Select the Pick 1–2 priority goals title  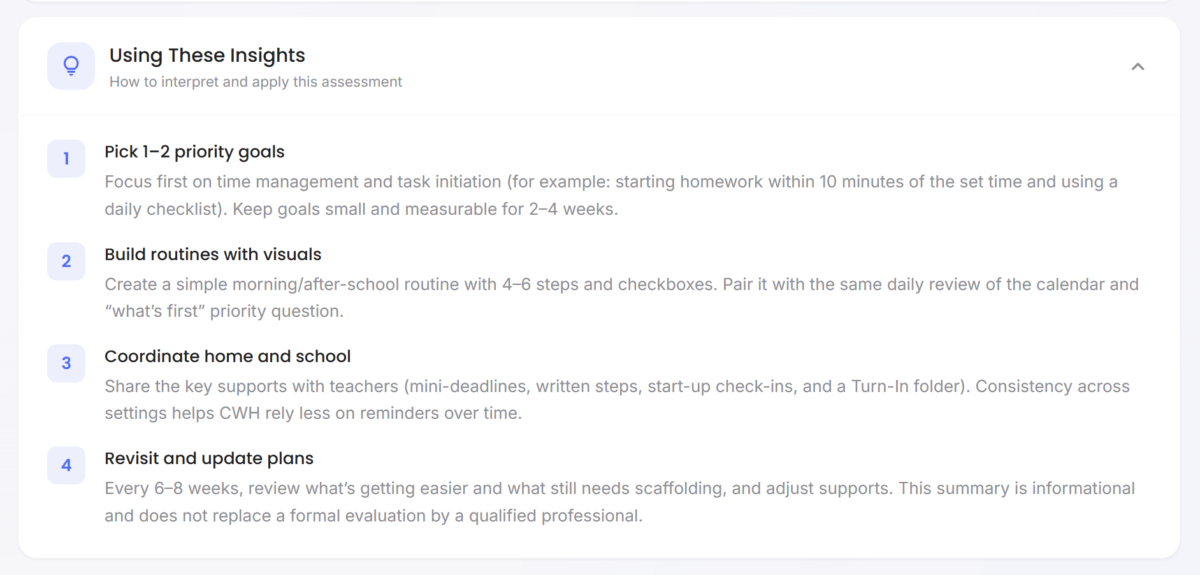[x=194, y=152]
